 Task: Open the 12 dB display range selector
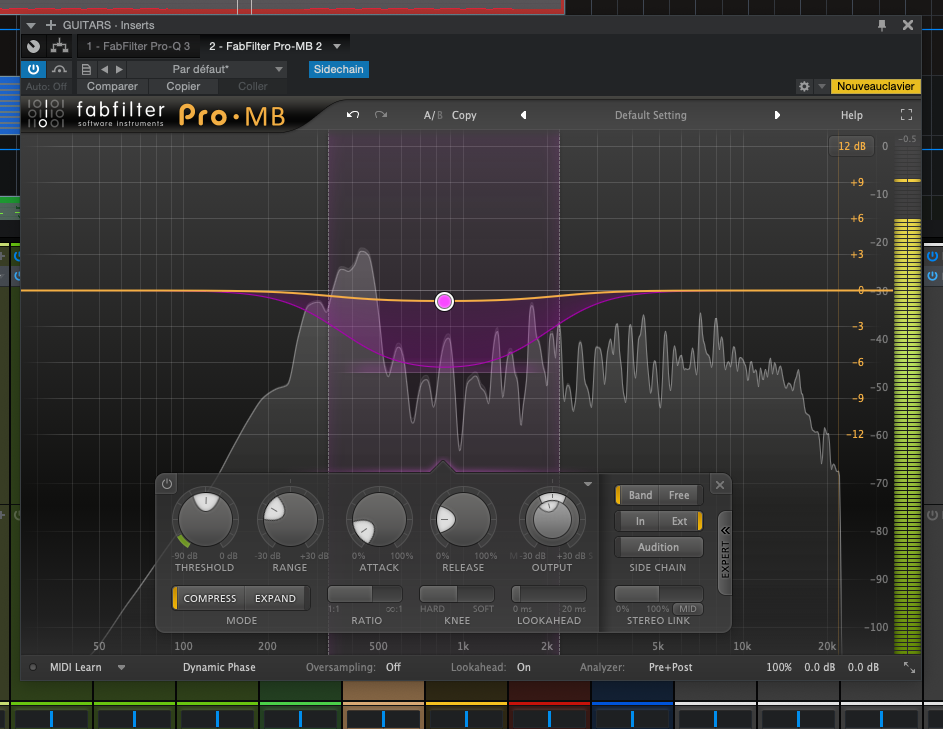coord(852,146)
